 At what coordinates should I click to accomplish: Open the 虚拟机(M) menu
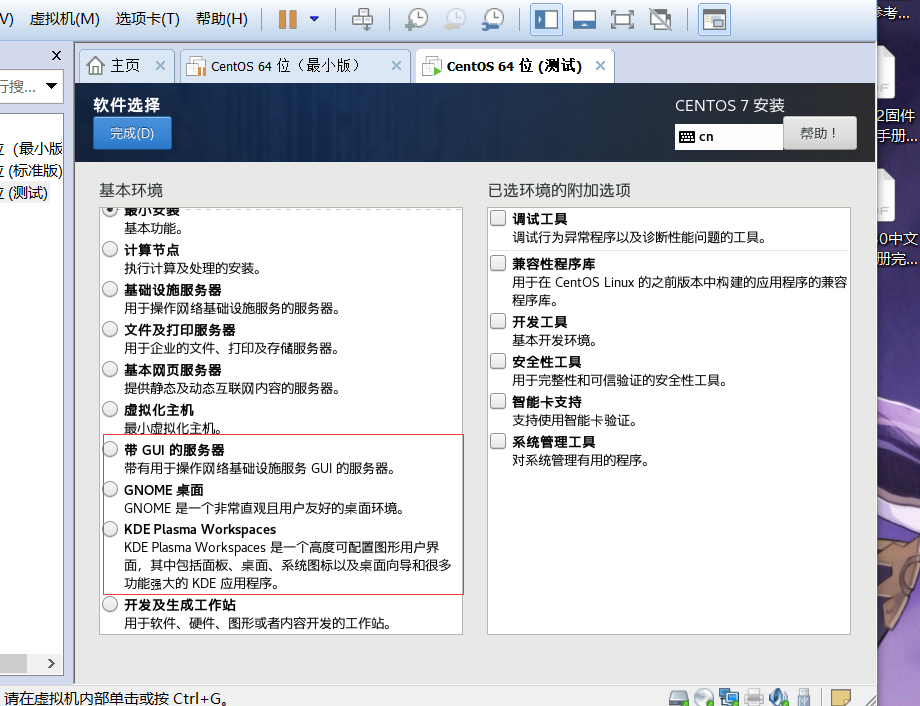(65, 19)
